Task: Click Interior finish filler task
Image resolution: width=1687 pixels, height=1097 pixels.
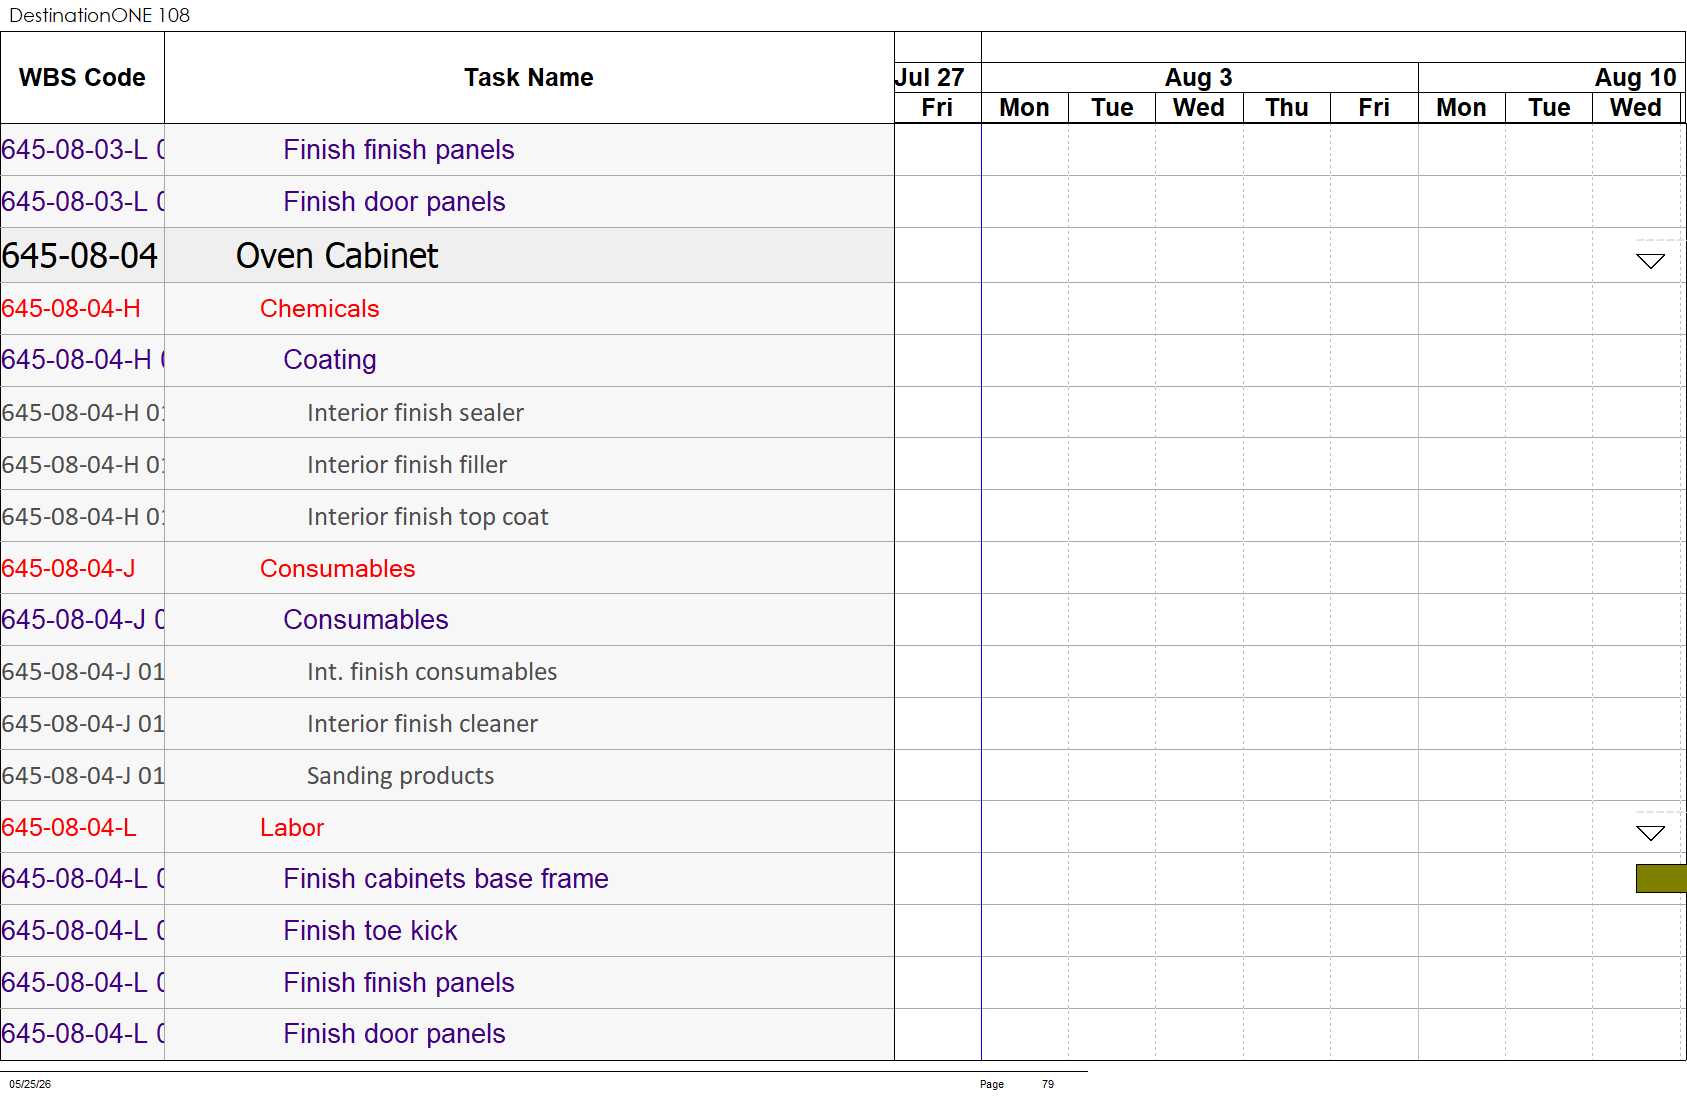Action: (x=407, y=464)
